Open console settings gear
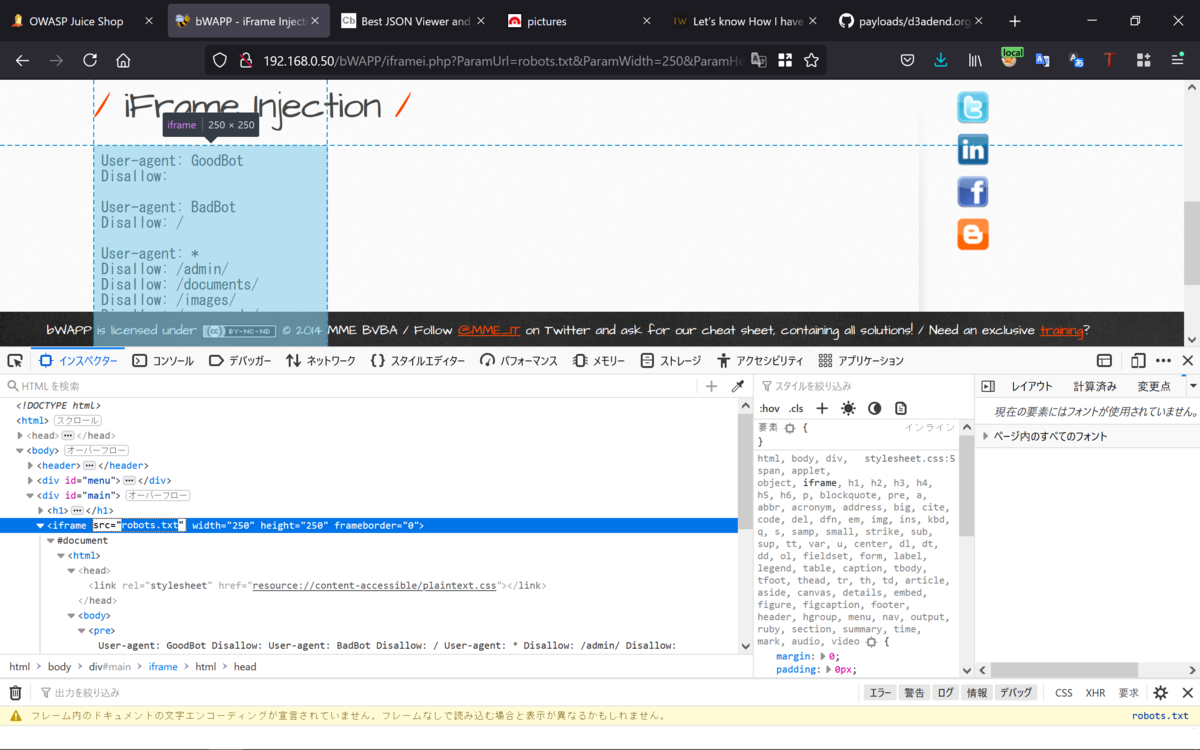Image resolution: width=1200 pixels, height=750 pixels. [1160, 692]
